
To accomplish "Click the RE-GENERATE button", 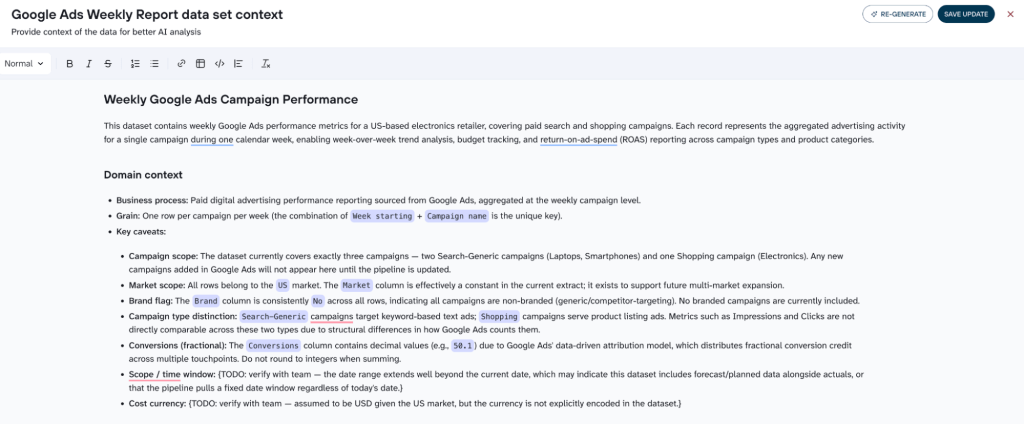I will pos(897,14).
